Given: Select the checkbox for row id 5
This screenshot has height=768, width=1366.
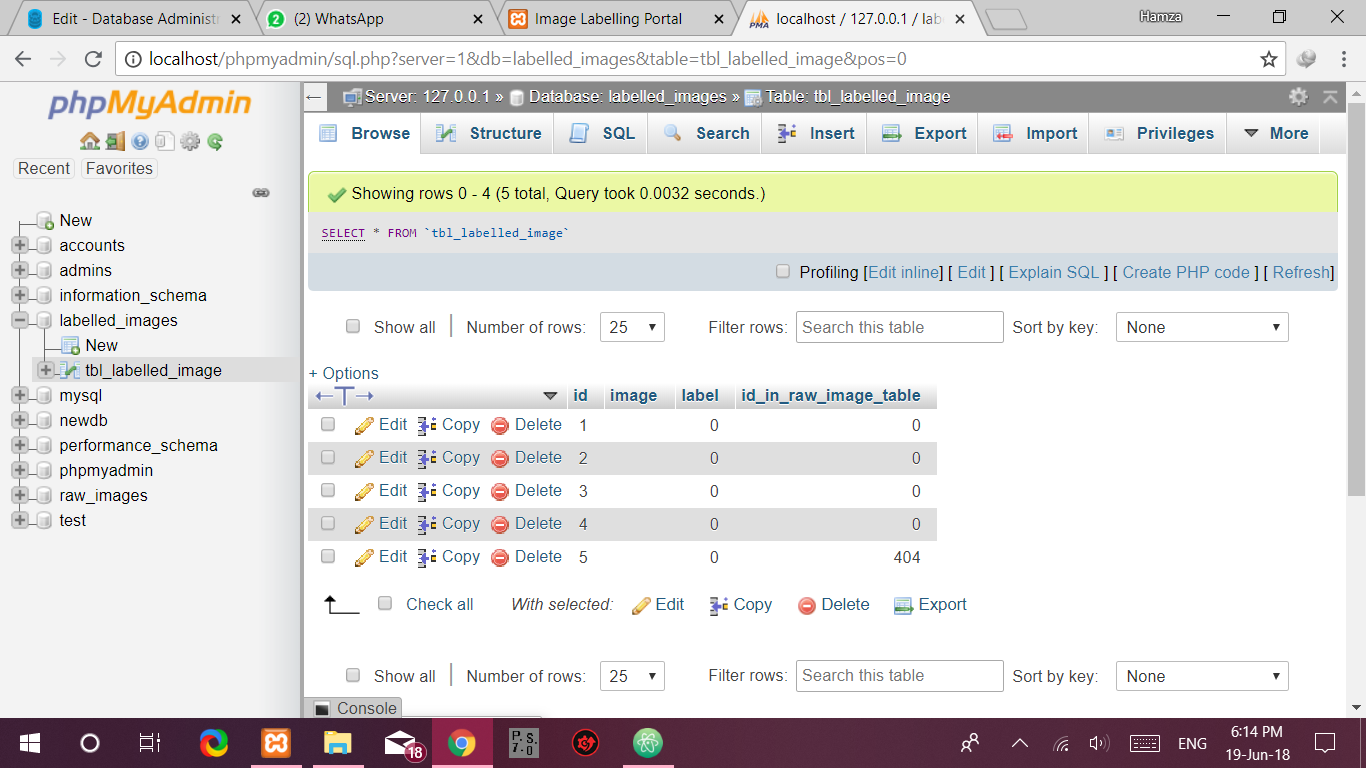Looking at the screenshot, I should point(328,556).
